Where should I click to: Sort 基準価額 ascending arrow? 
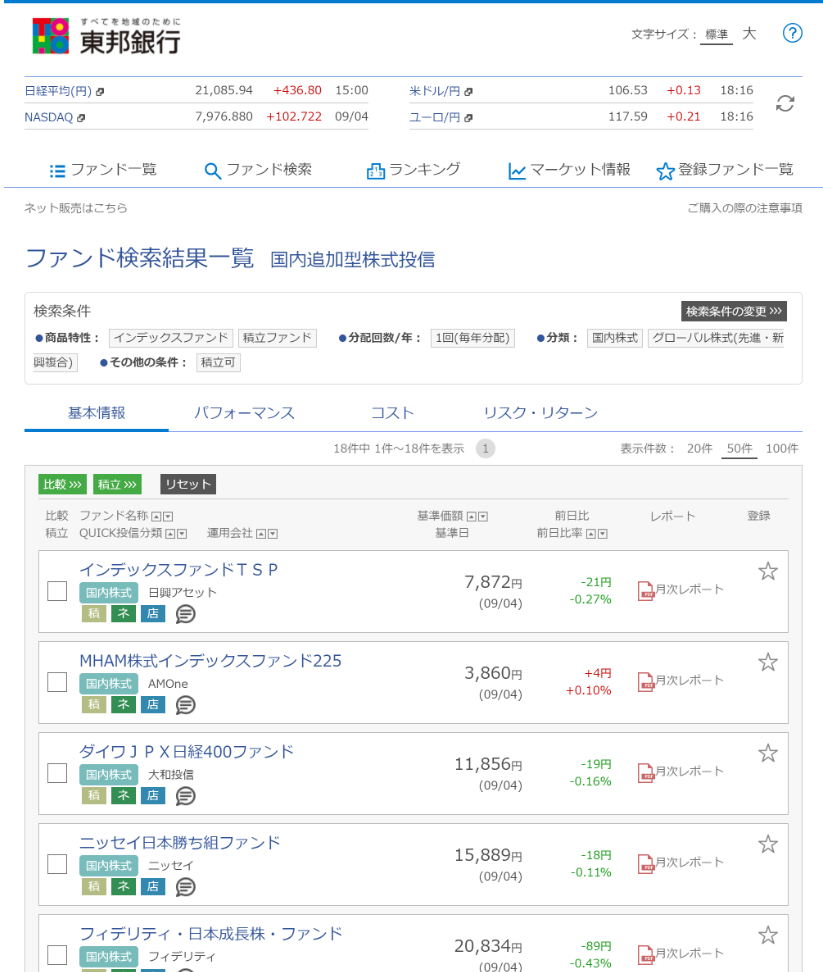472,516
